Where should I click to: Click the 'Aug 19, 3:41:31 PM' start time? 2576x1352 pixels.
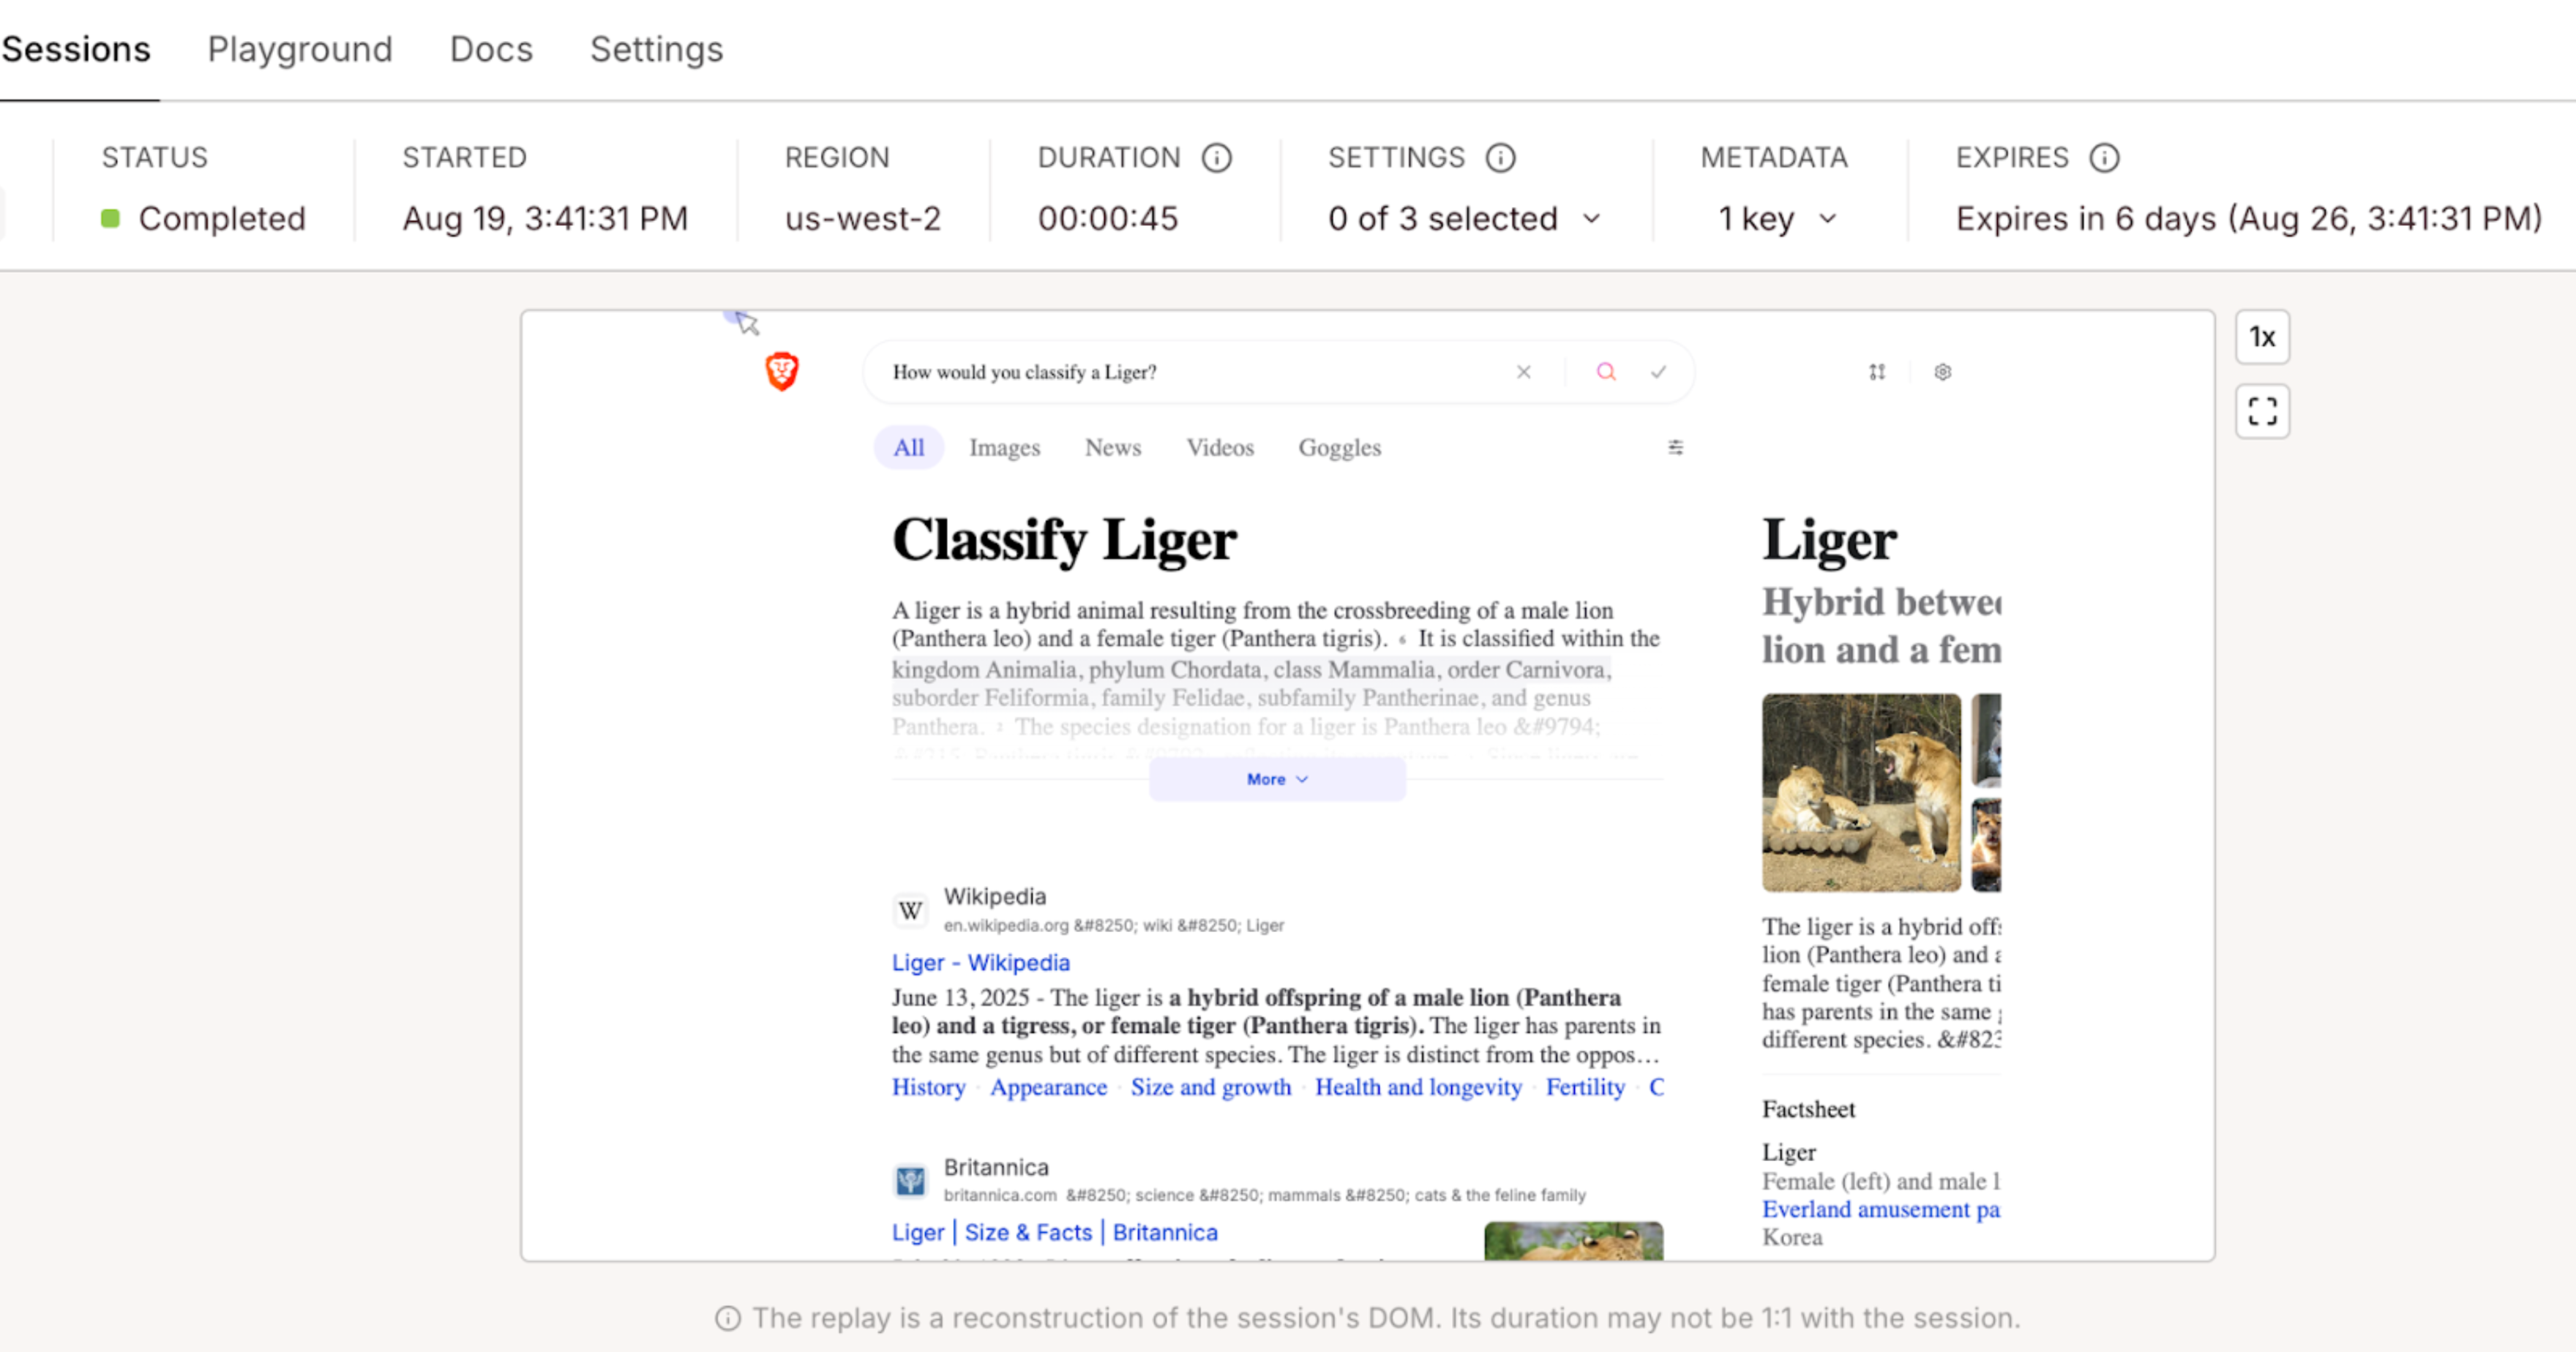pyautogui.click(x=545, y=218)
